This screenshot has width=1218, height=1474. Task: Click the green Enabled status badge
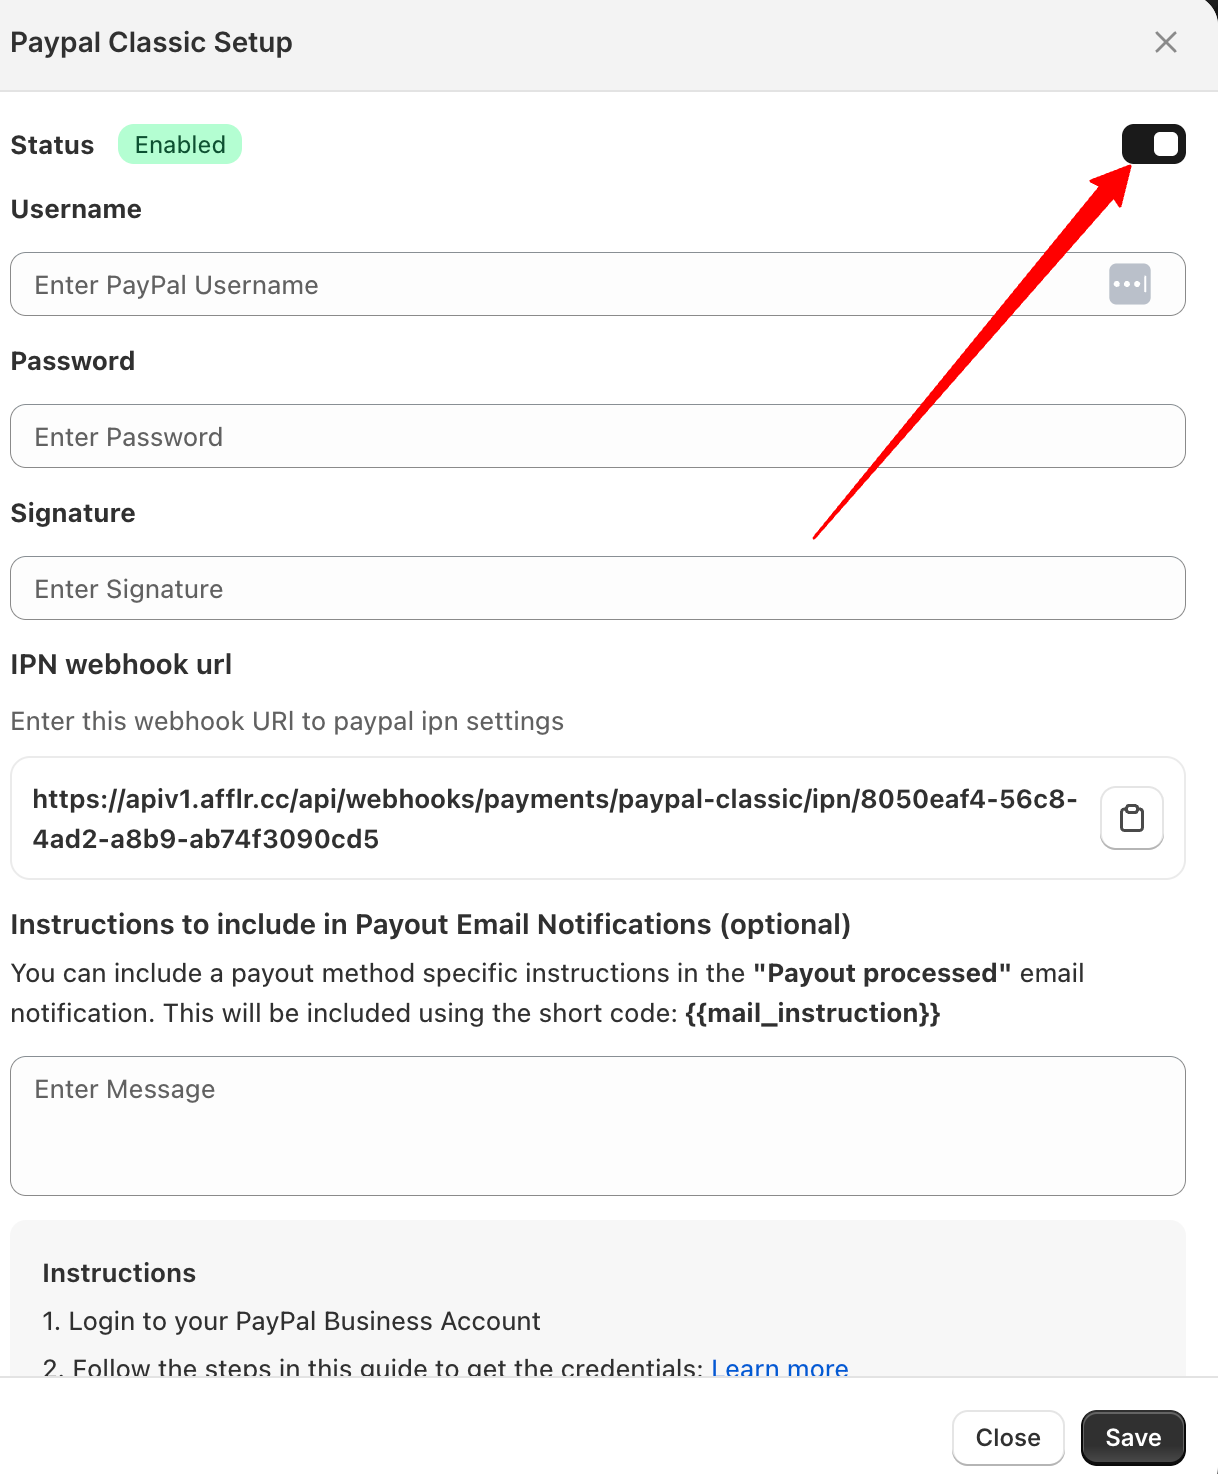(x=180, y=145)
